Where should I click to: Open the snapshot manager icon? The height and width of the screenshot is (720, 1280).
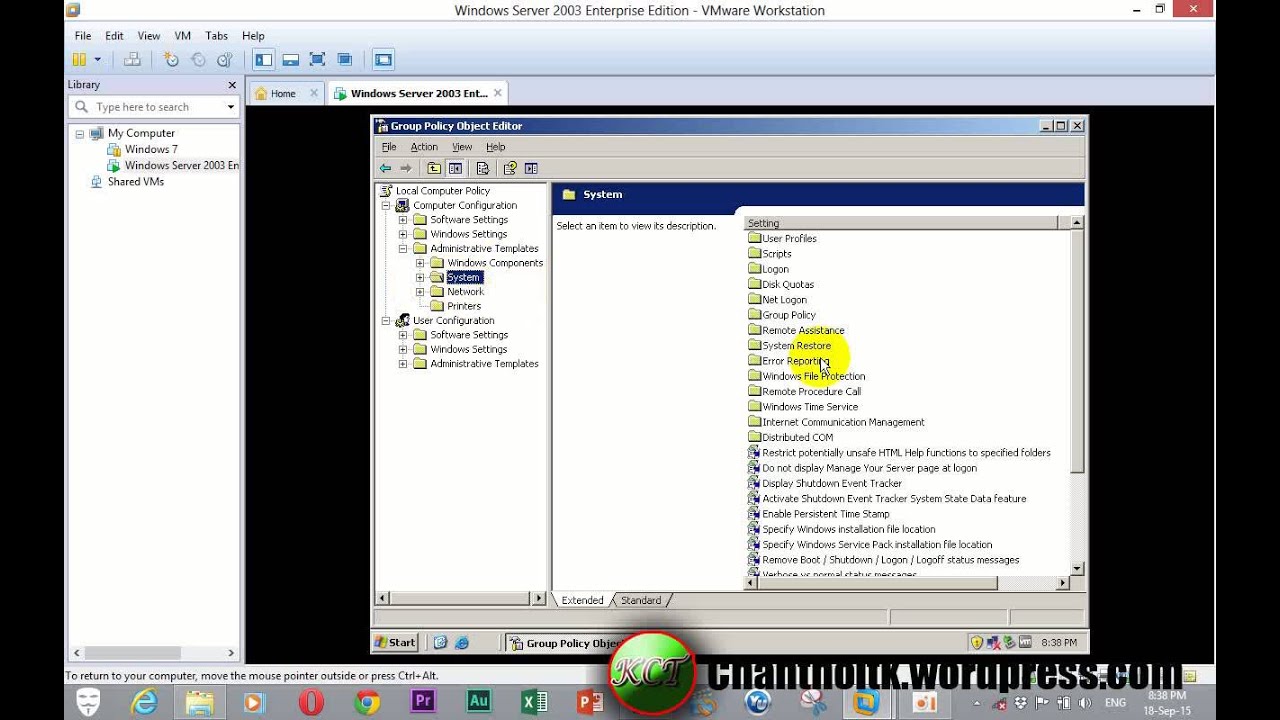tap(225, 60)
